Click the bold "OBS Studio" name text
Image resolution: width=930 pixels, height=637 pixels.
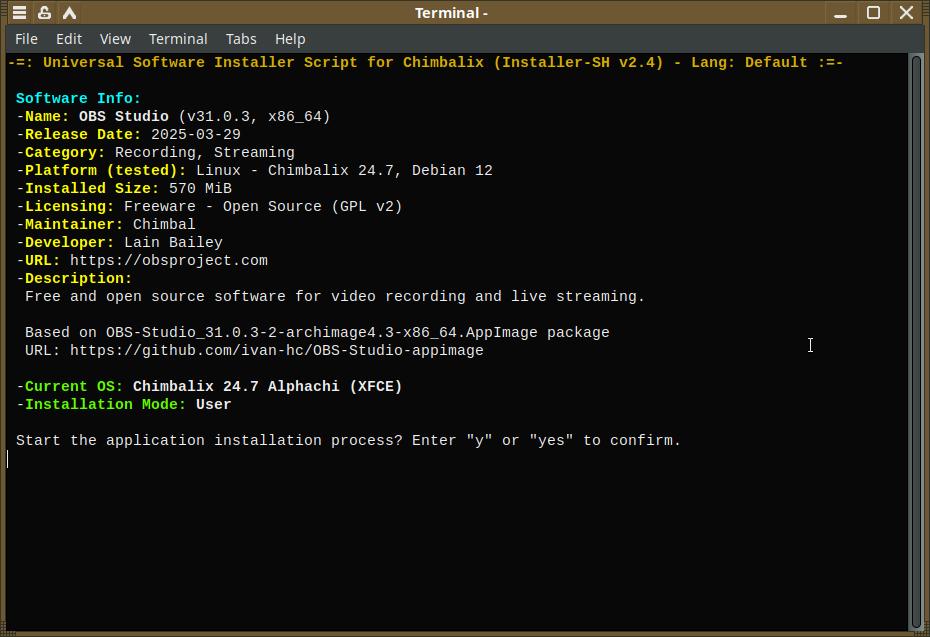pyautogui.click(x=124, y=117)
